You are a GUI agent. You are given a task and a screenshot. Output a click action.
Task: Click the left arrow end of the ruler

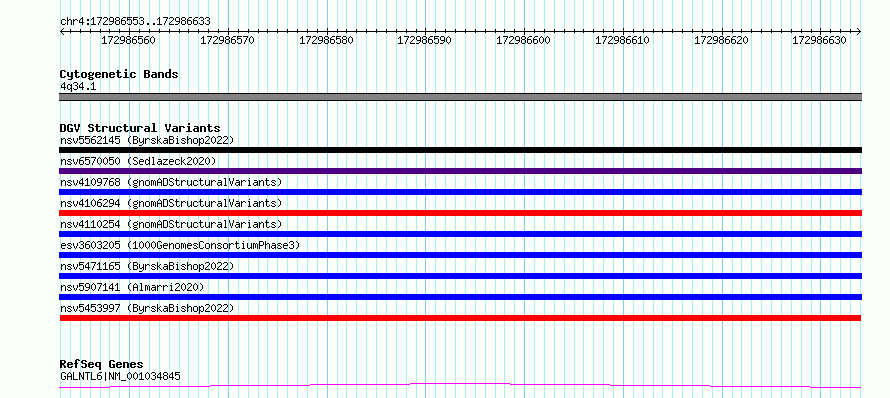(62, 32)
